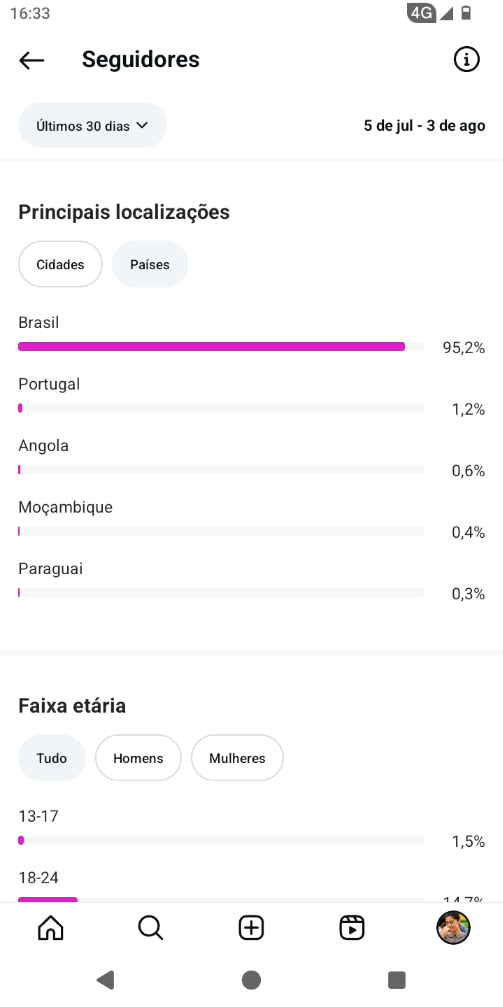Go back using the arrow icon
The height and width of the screenshot is (1007, 503).
point(31,60)
